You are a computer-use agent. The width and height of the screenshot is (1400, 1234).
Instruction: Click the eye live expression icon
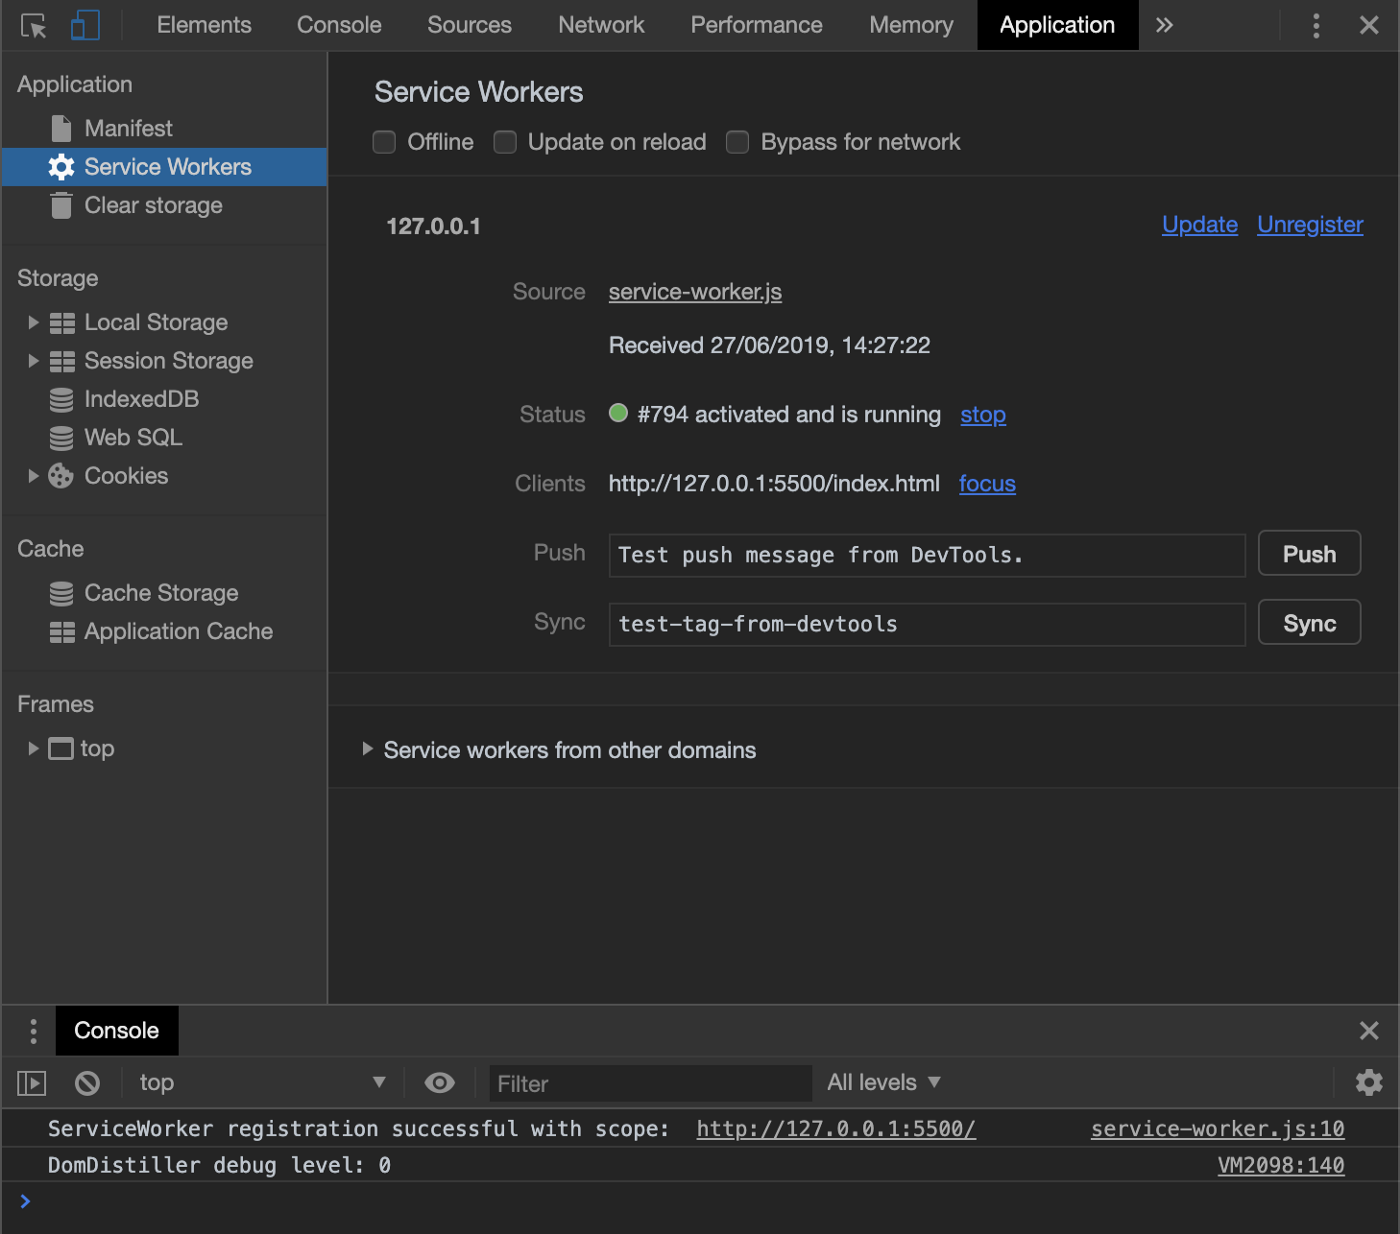tap(439, 1083)
